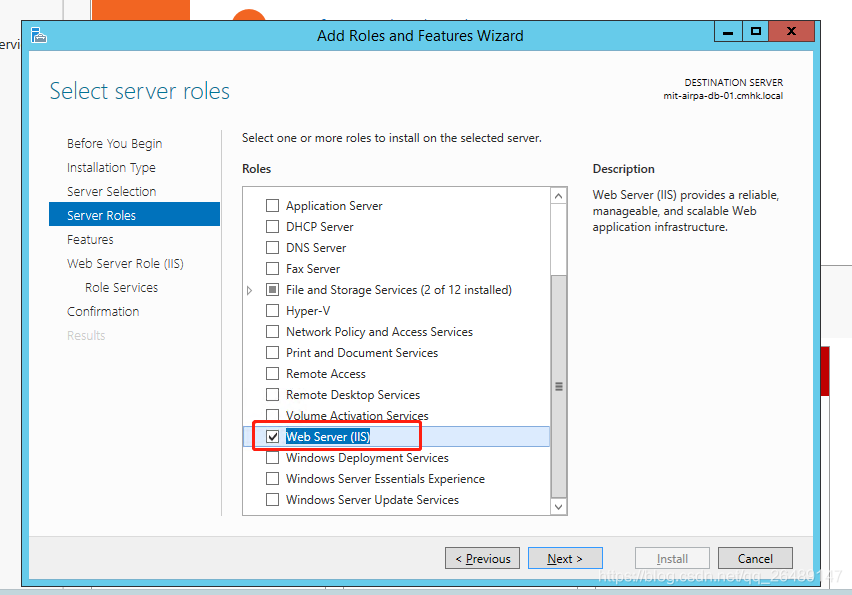Go to Web Server Role (IIS) step
The height and width of the screenshot is (595, 852).
click(126, 264)
